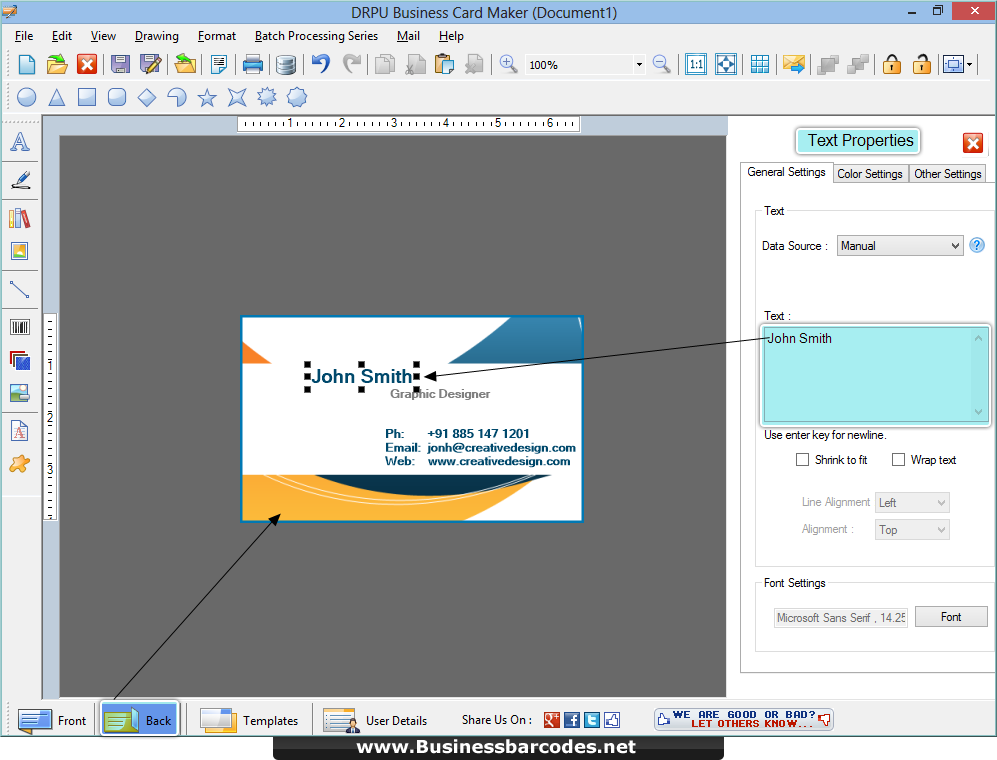Toggle the grid icon in toolbar
The height and width of the screenshot is (760, 997).
click(x=759, y=64)
